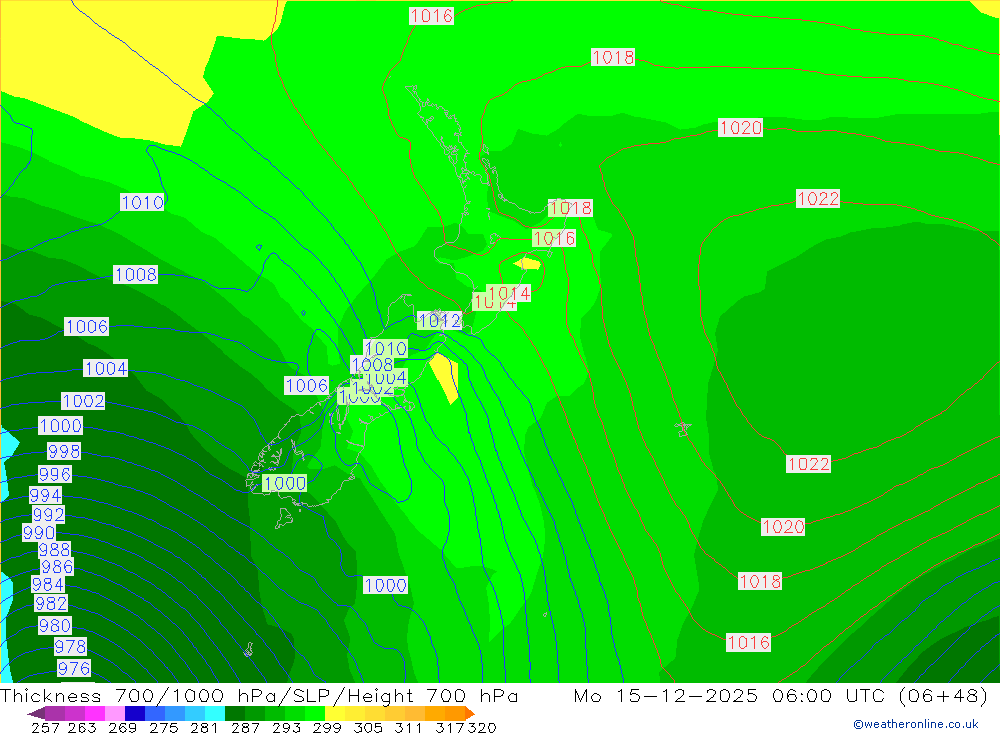The height and width of the screenshot is (733, 1000).
Task: Click the 986 isobar label
Action: tap(57, 566)
